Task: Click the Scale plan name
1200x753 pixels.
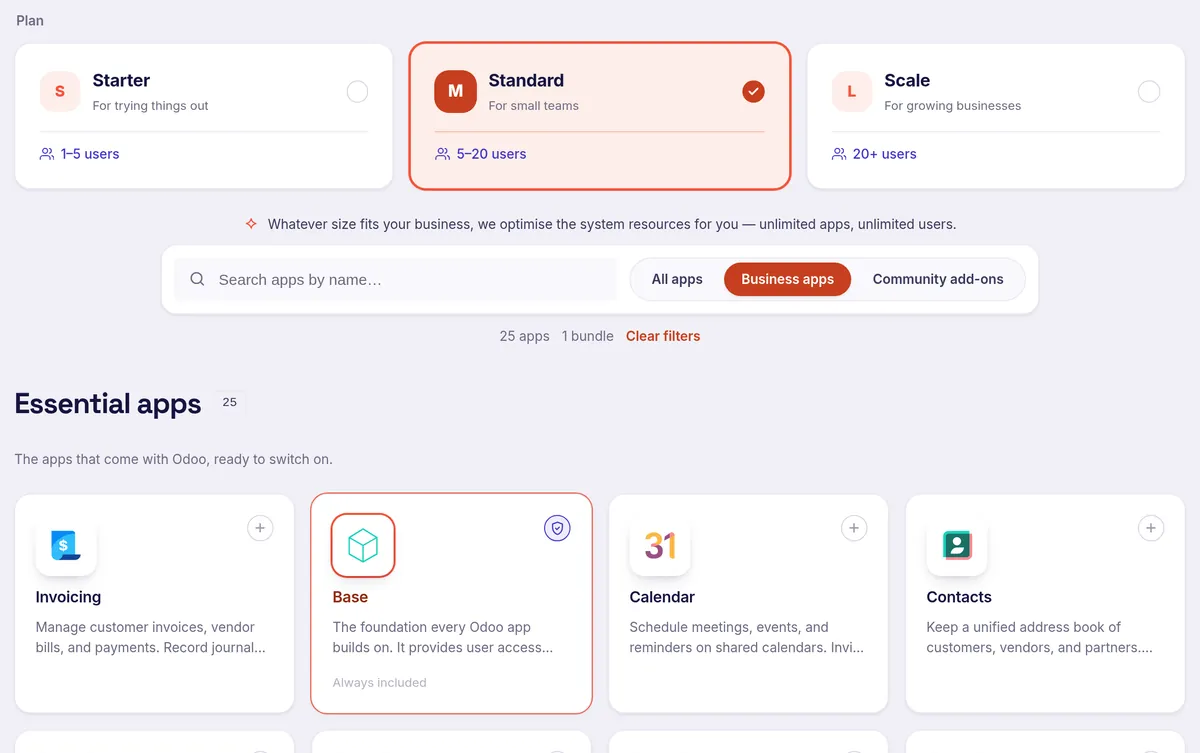Action: coord(907,81)
